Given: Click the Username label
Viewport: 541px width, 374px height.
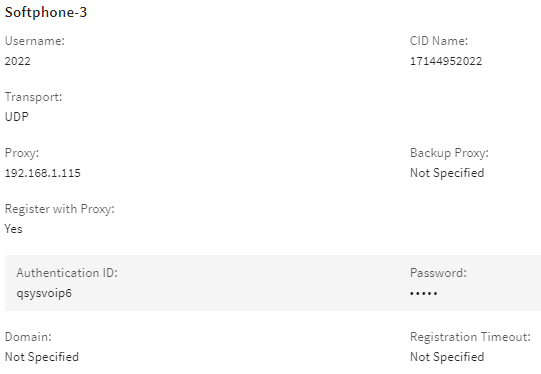Looking at the screenshot, I should pos(35,41).
